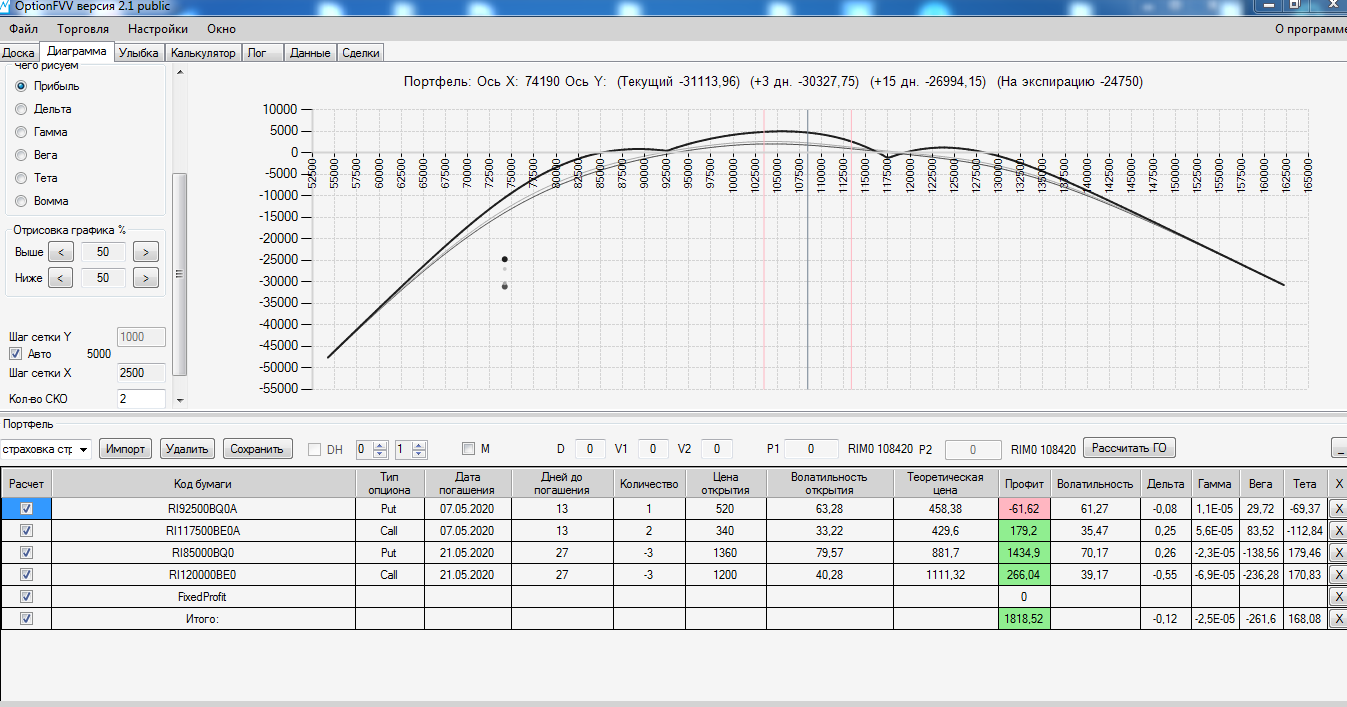The image size is (1347, 707).
Task: Select the Тета radio button
Action: click(21, 178)
